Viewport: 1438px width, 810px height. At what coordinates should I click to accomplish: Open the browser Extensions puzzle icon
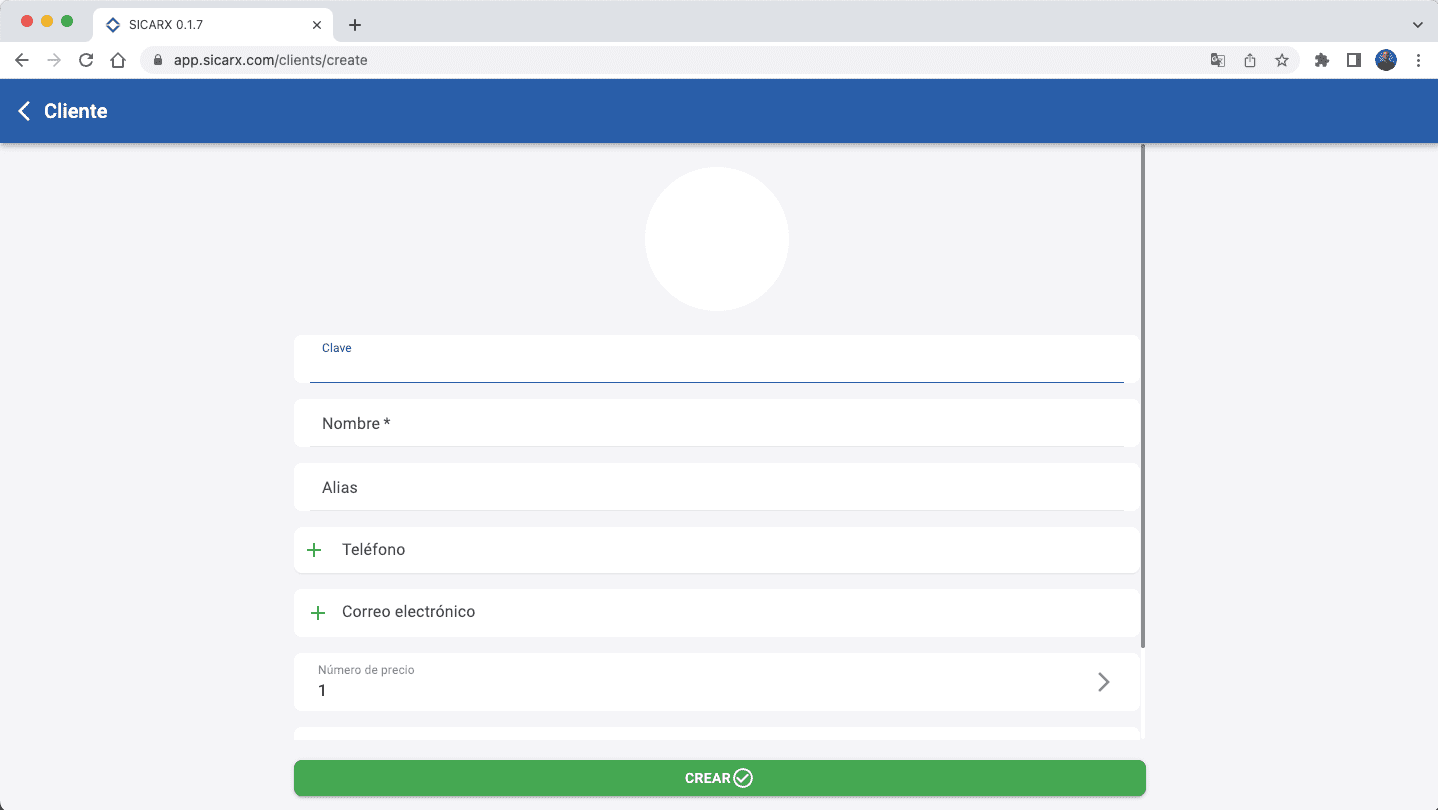point(1322,60)
